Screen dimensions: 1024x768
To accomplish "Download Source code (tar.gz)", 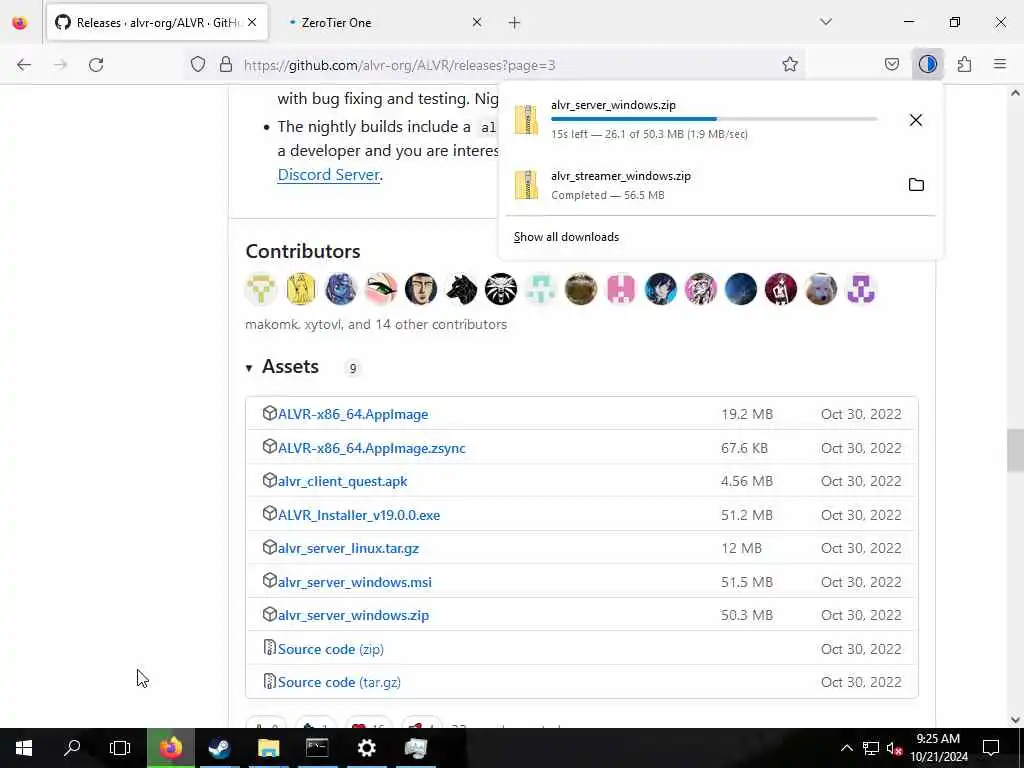I will tap(339, 682).
